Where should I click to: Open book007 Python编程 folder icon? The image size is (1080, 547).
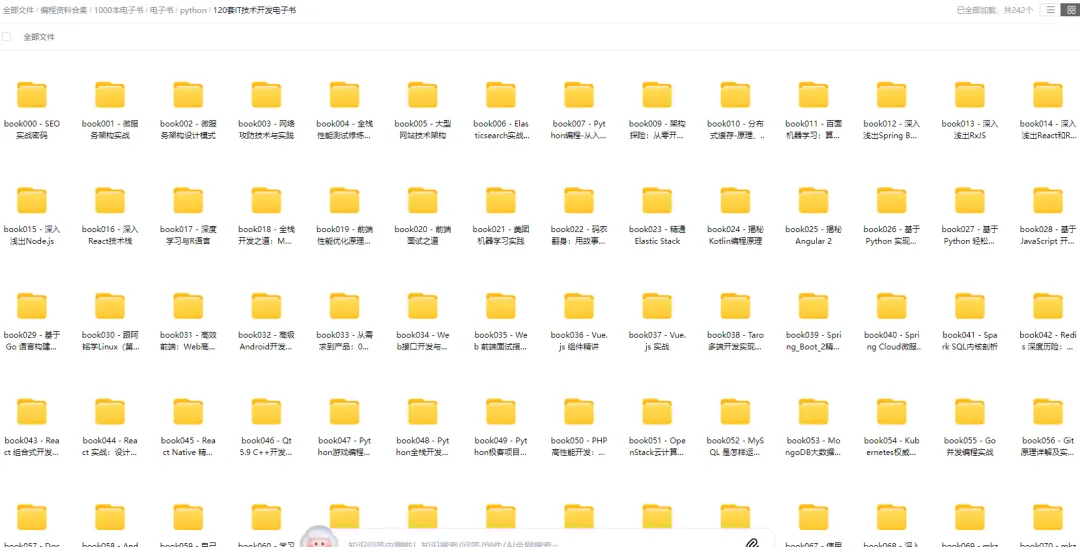(x=579, y=95)
